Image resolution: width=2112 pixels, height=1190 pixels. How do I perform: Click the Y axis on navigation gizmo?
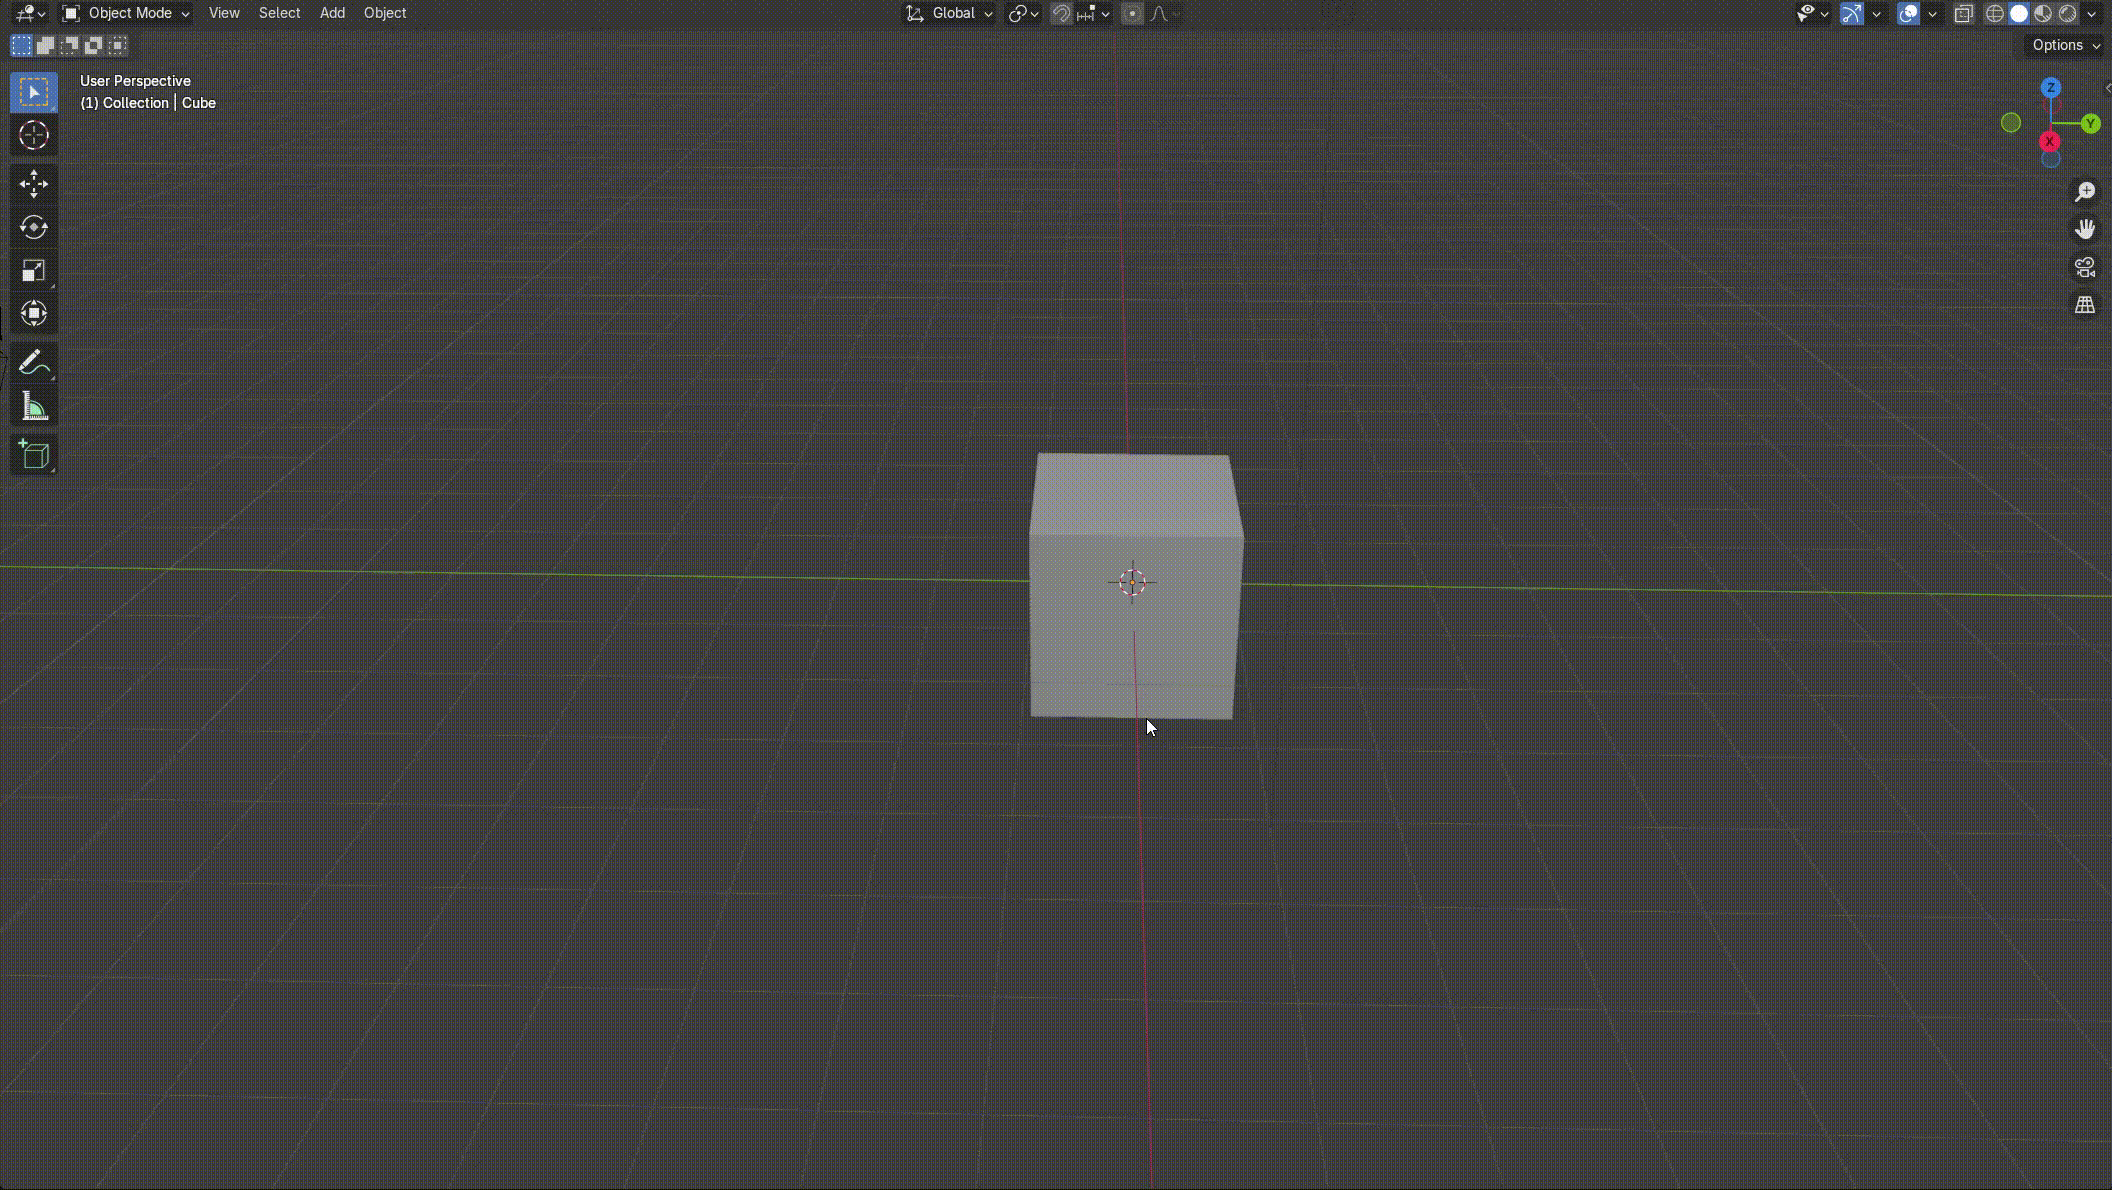pos(2091,123)
